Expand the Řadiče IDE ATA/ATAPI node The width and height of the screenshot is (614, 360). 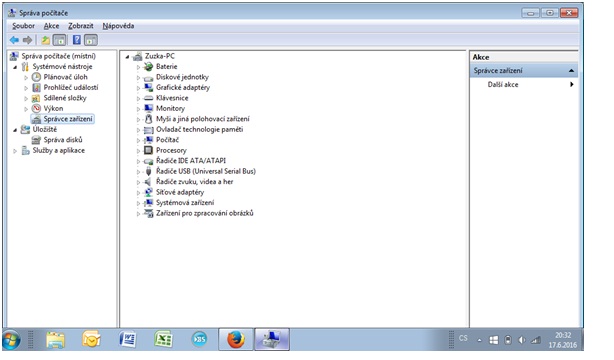coord(138,161)
